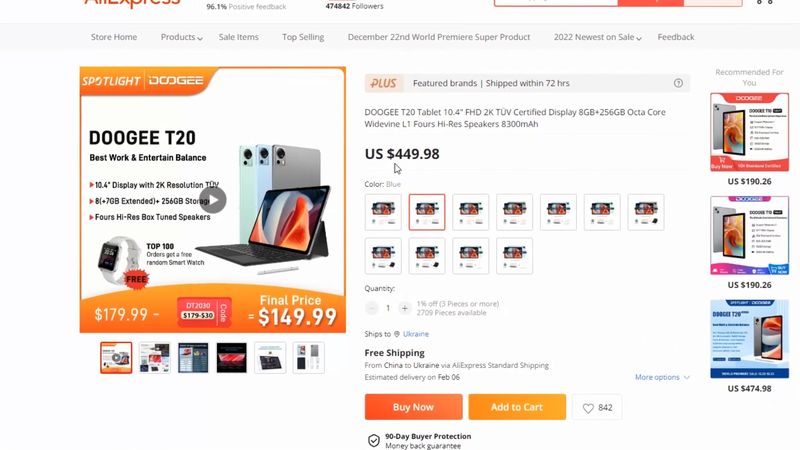Image resolution: width=800 pixels, height=450 pixels.
Task: Go to the Store Home tab
Action: point(114,37)
